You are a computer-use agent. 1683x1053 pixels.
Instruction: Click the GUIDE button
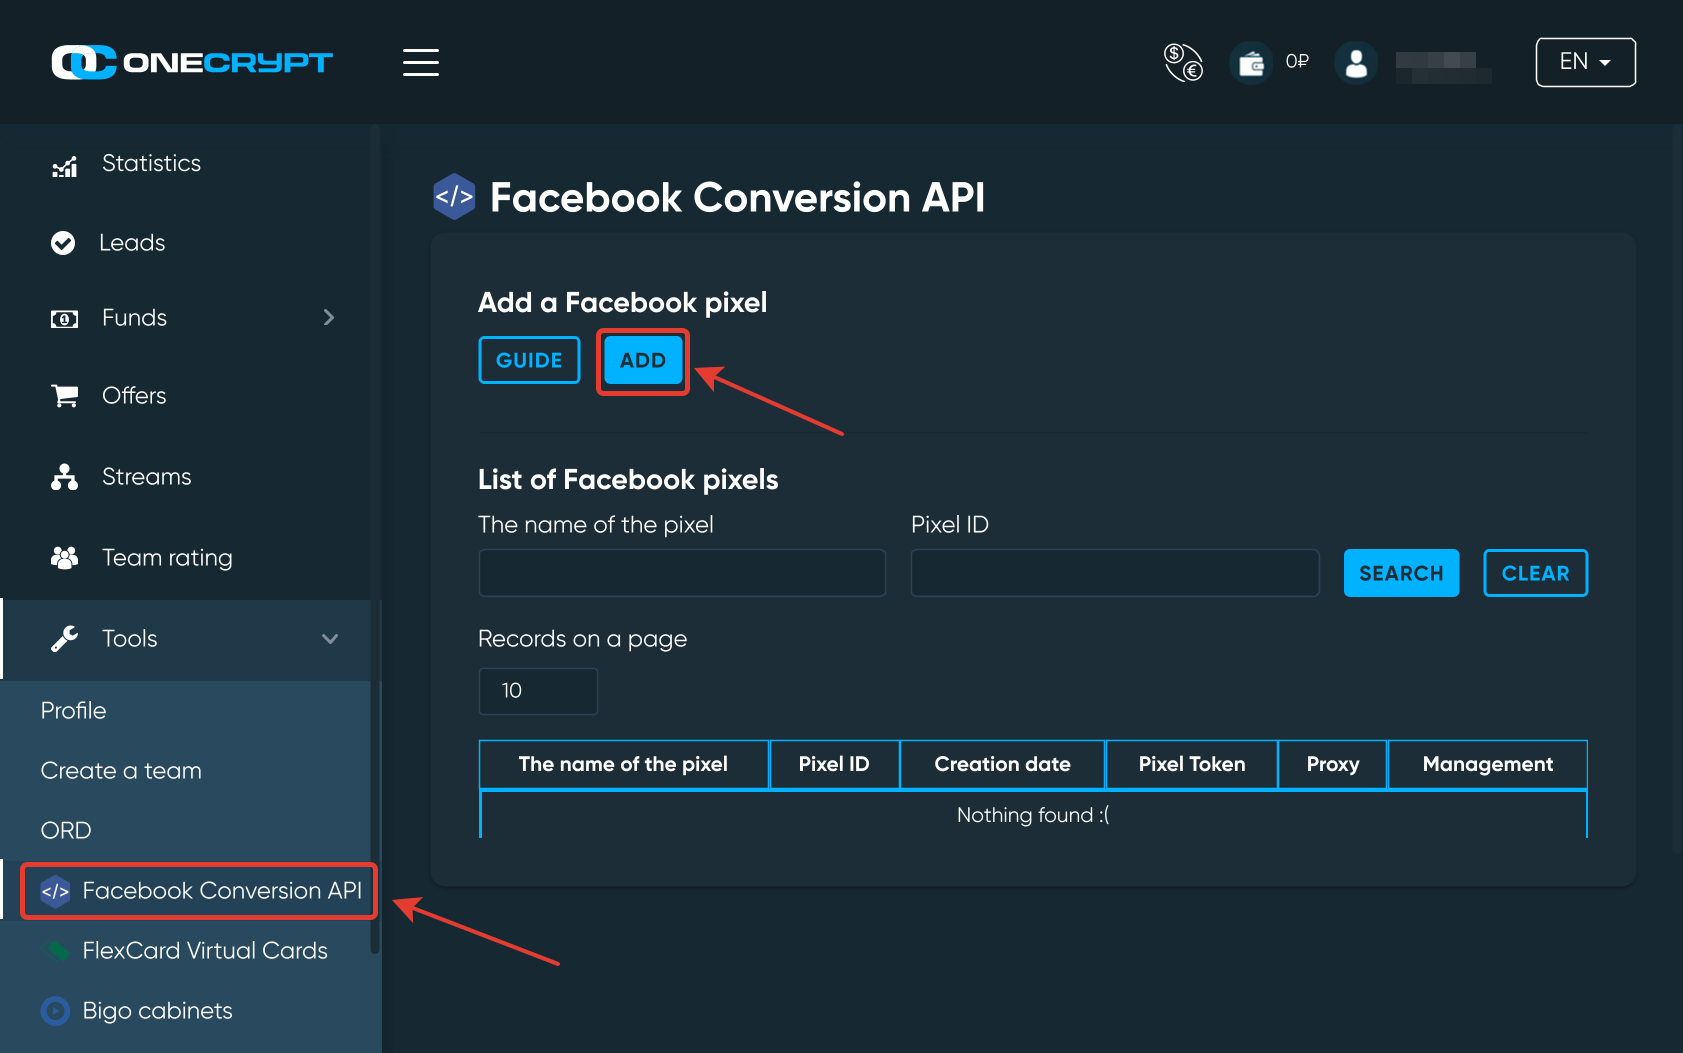tap(529, 360)
